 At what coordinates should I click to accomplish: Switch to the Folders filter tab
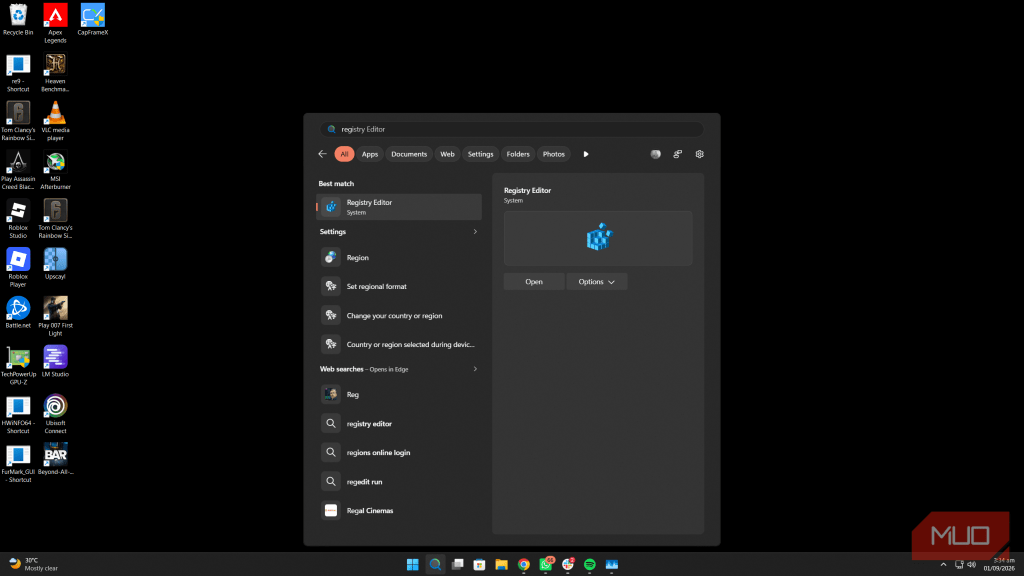[x=518, y=154]
